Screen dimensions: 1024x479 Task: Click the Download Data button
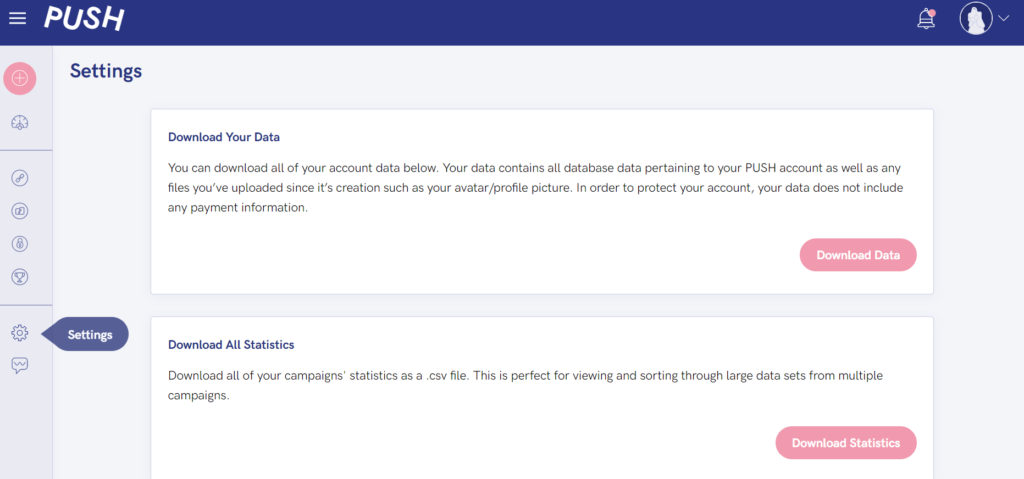[x=858, y=255]
